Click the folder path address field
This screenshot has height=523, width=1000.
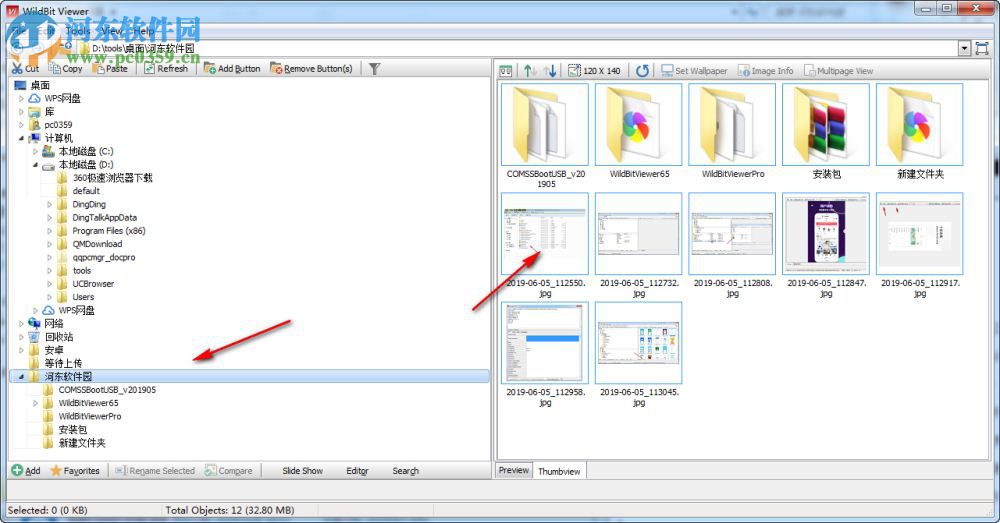point(517,48)
